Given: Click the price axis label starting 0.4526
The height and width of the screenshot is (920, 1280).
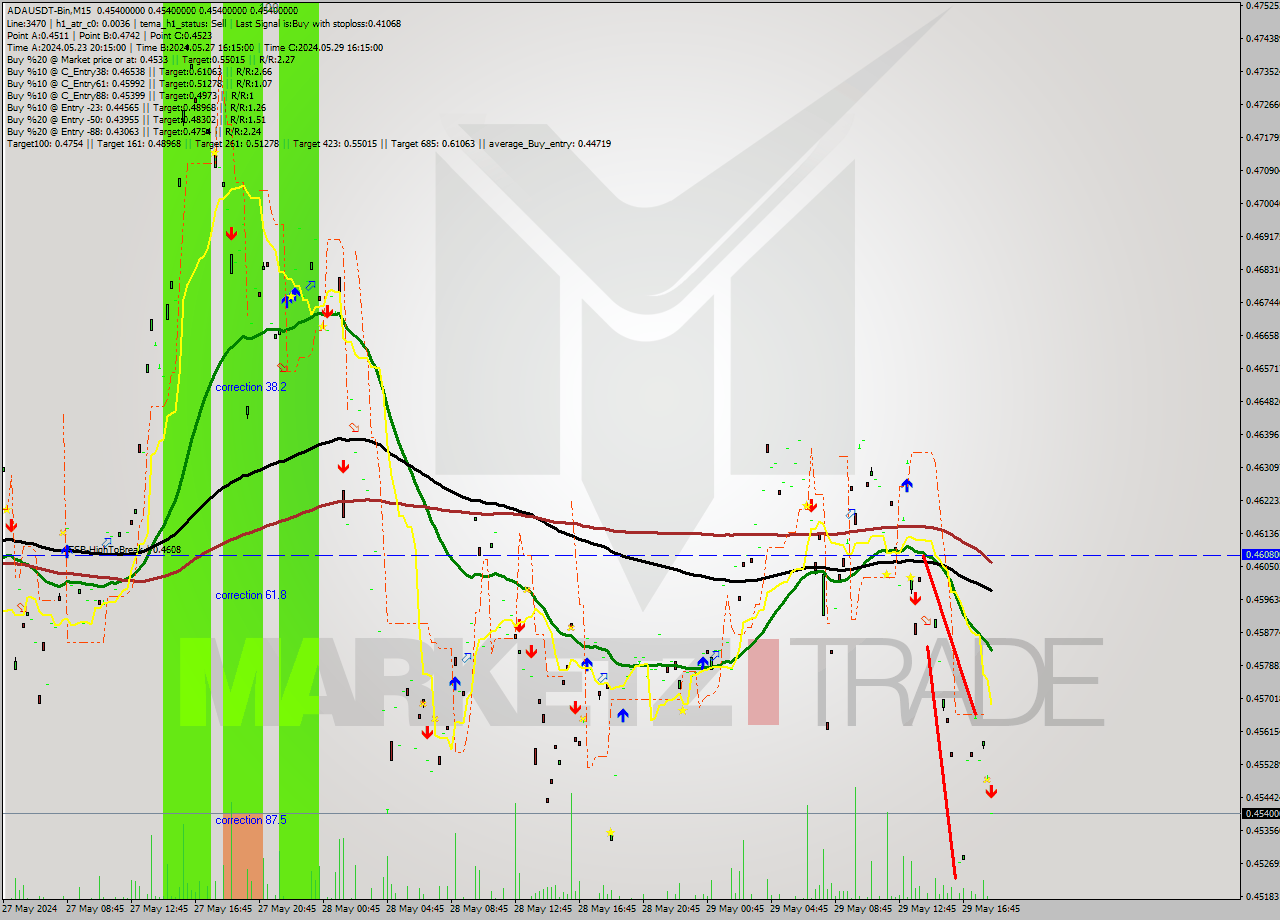Looking at the screenshot, I should click(1261, 863).
